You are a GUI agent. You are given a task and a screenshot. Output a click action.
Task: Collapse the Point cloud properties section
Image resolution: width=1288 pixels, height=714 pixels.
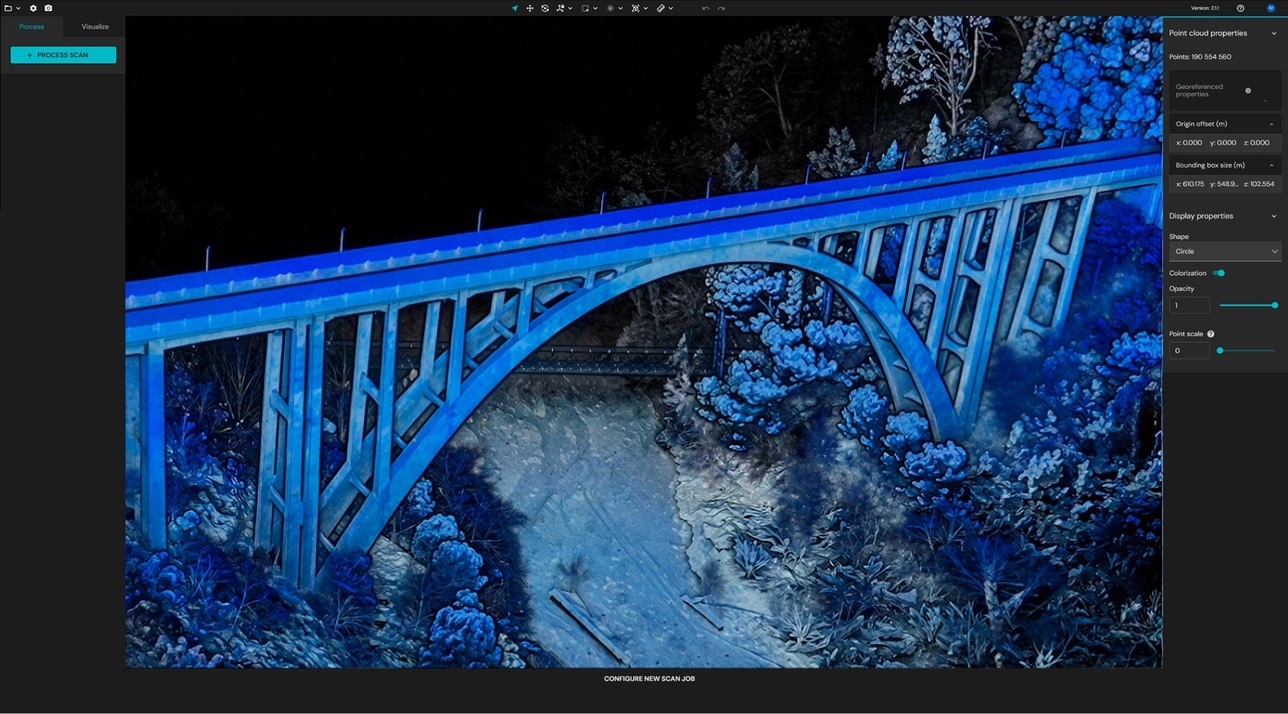[x=1273, y=33]
